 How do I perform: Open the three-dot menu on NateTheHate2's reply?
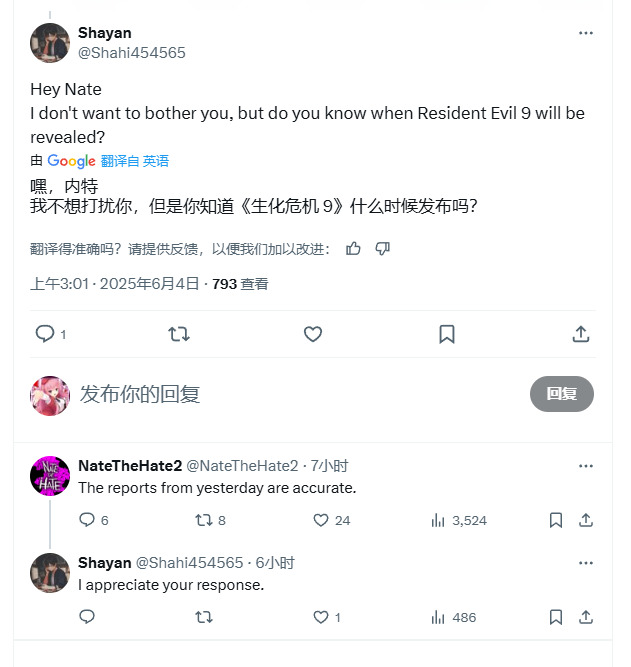coord(586,466)
